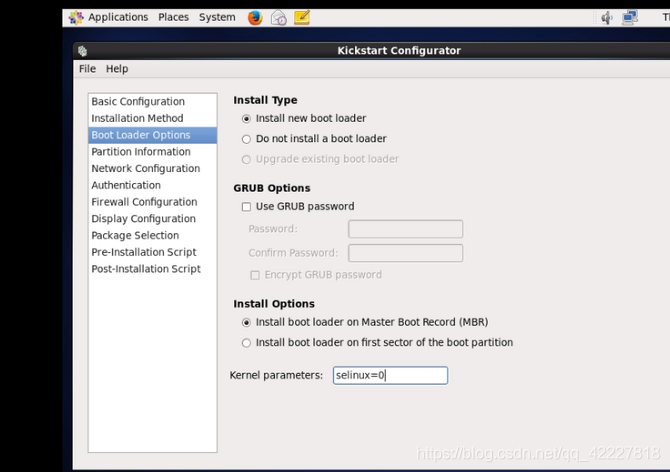Open the File menu
Viewport: 670px width, 472px height.
(87, 69)
